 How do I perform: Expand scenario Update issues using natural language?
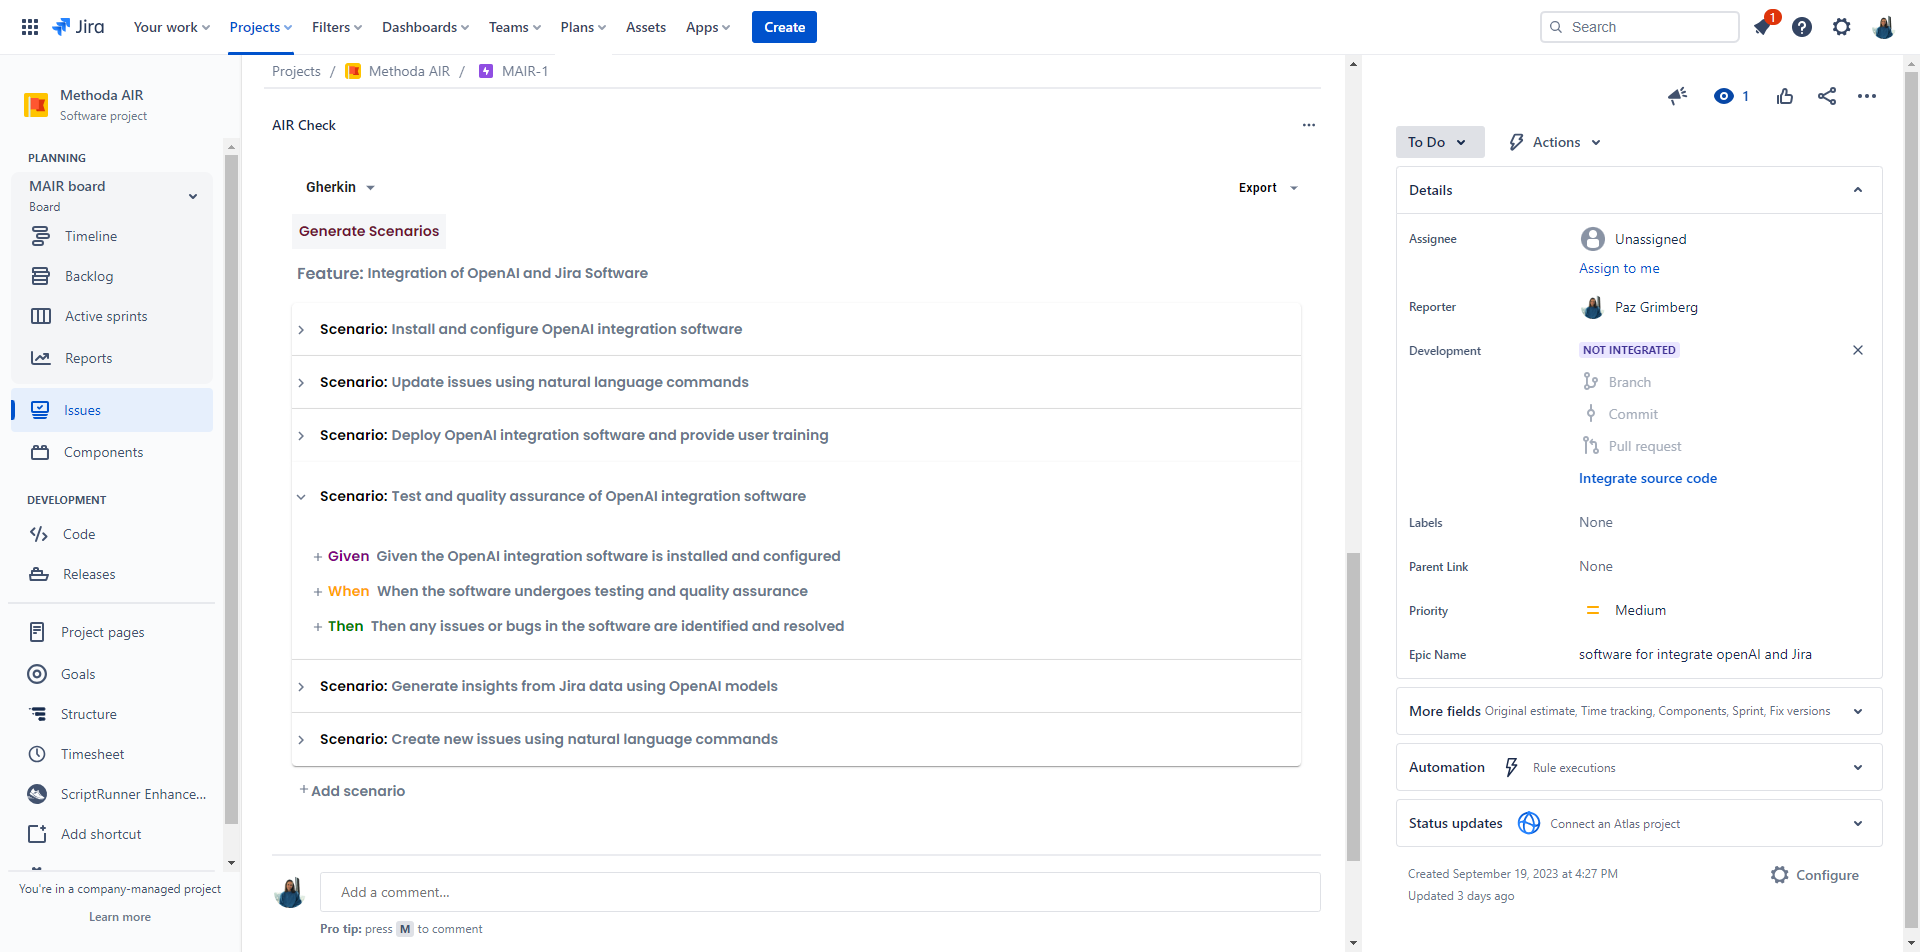click(x=301, y=383)
